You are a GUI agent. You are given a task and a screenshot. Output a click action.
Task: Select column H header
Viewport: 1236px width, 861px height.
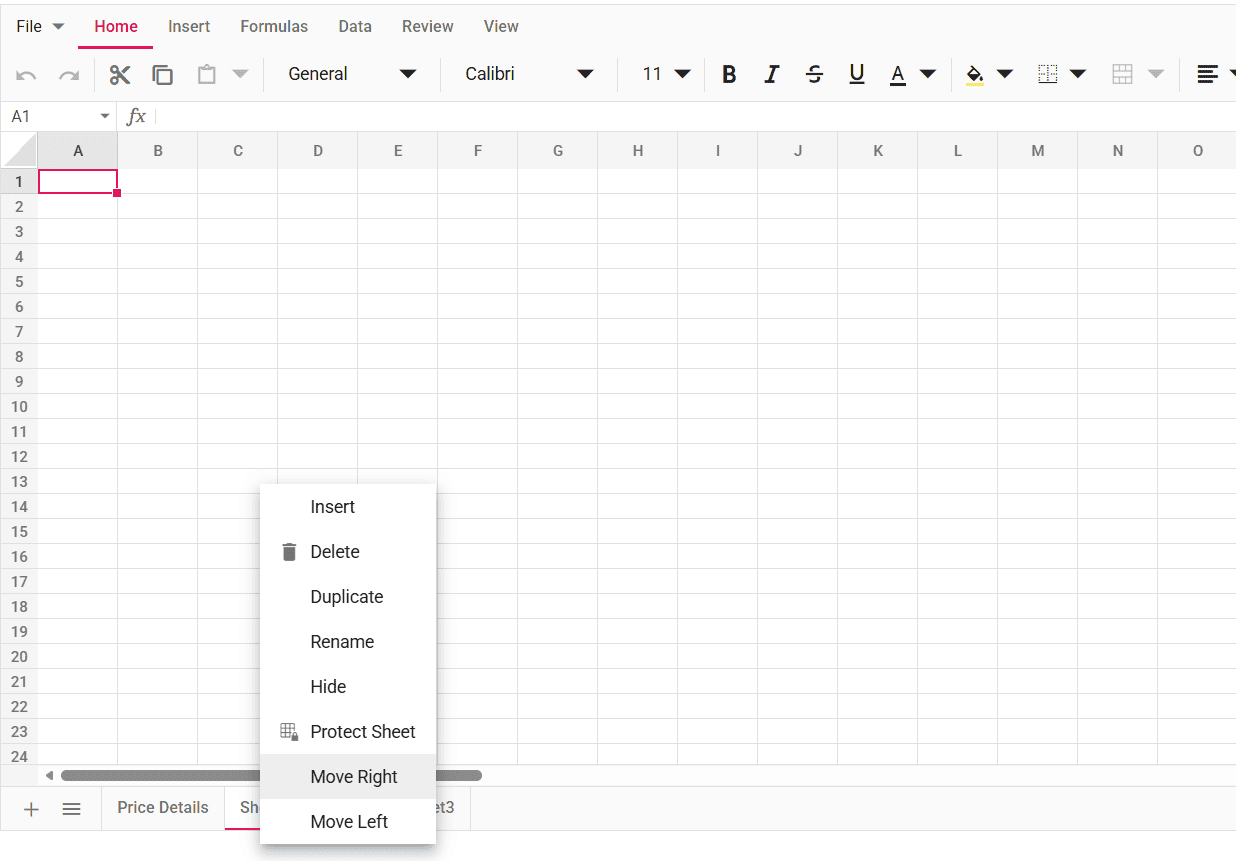tap(638, 151)
